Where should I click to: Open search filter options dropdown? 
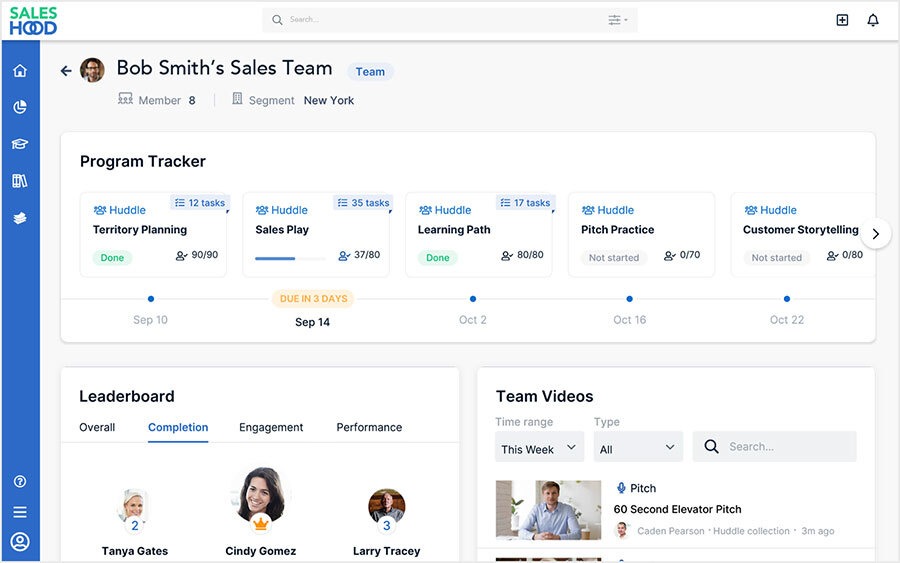coord(618,20)
